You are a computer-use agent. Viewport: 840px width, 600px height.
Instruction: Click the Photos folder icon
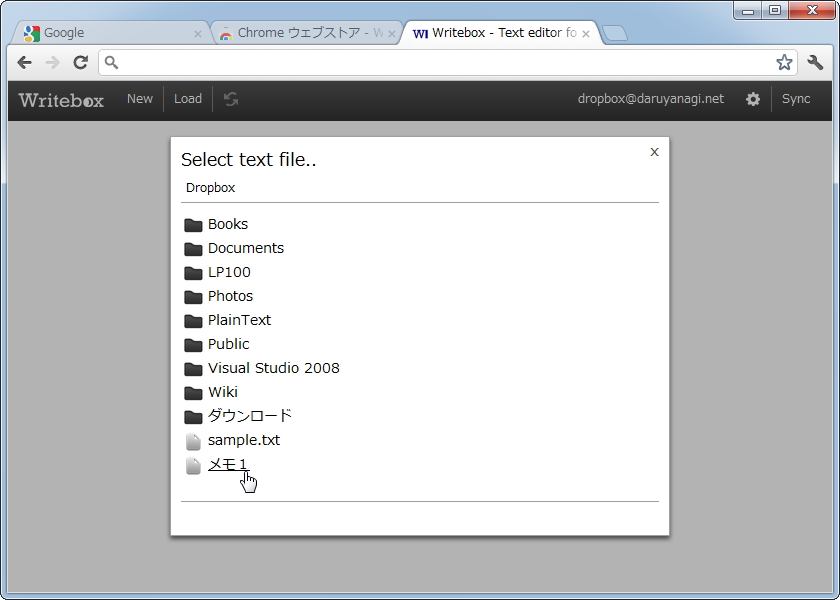(193, 296)
